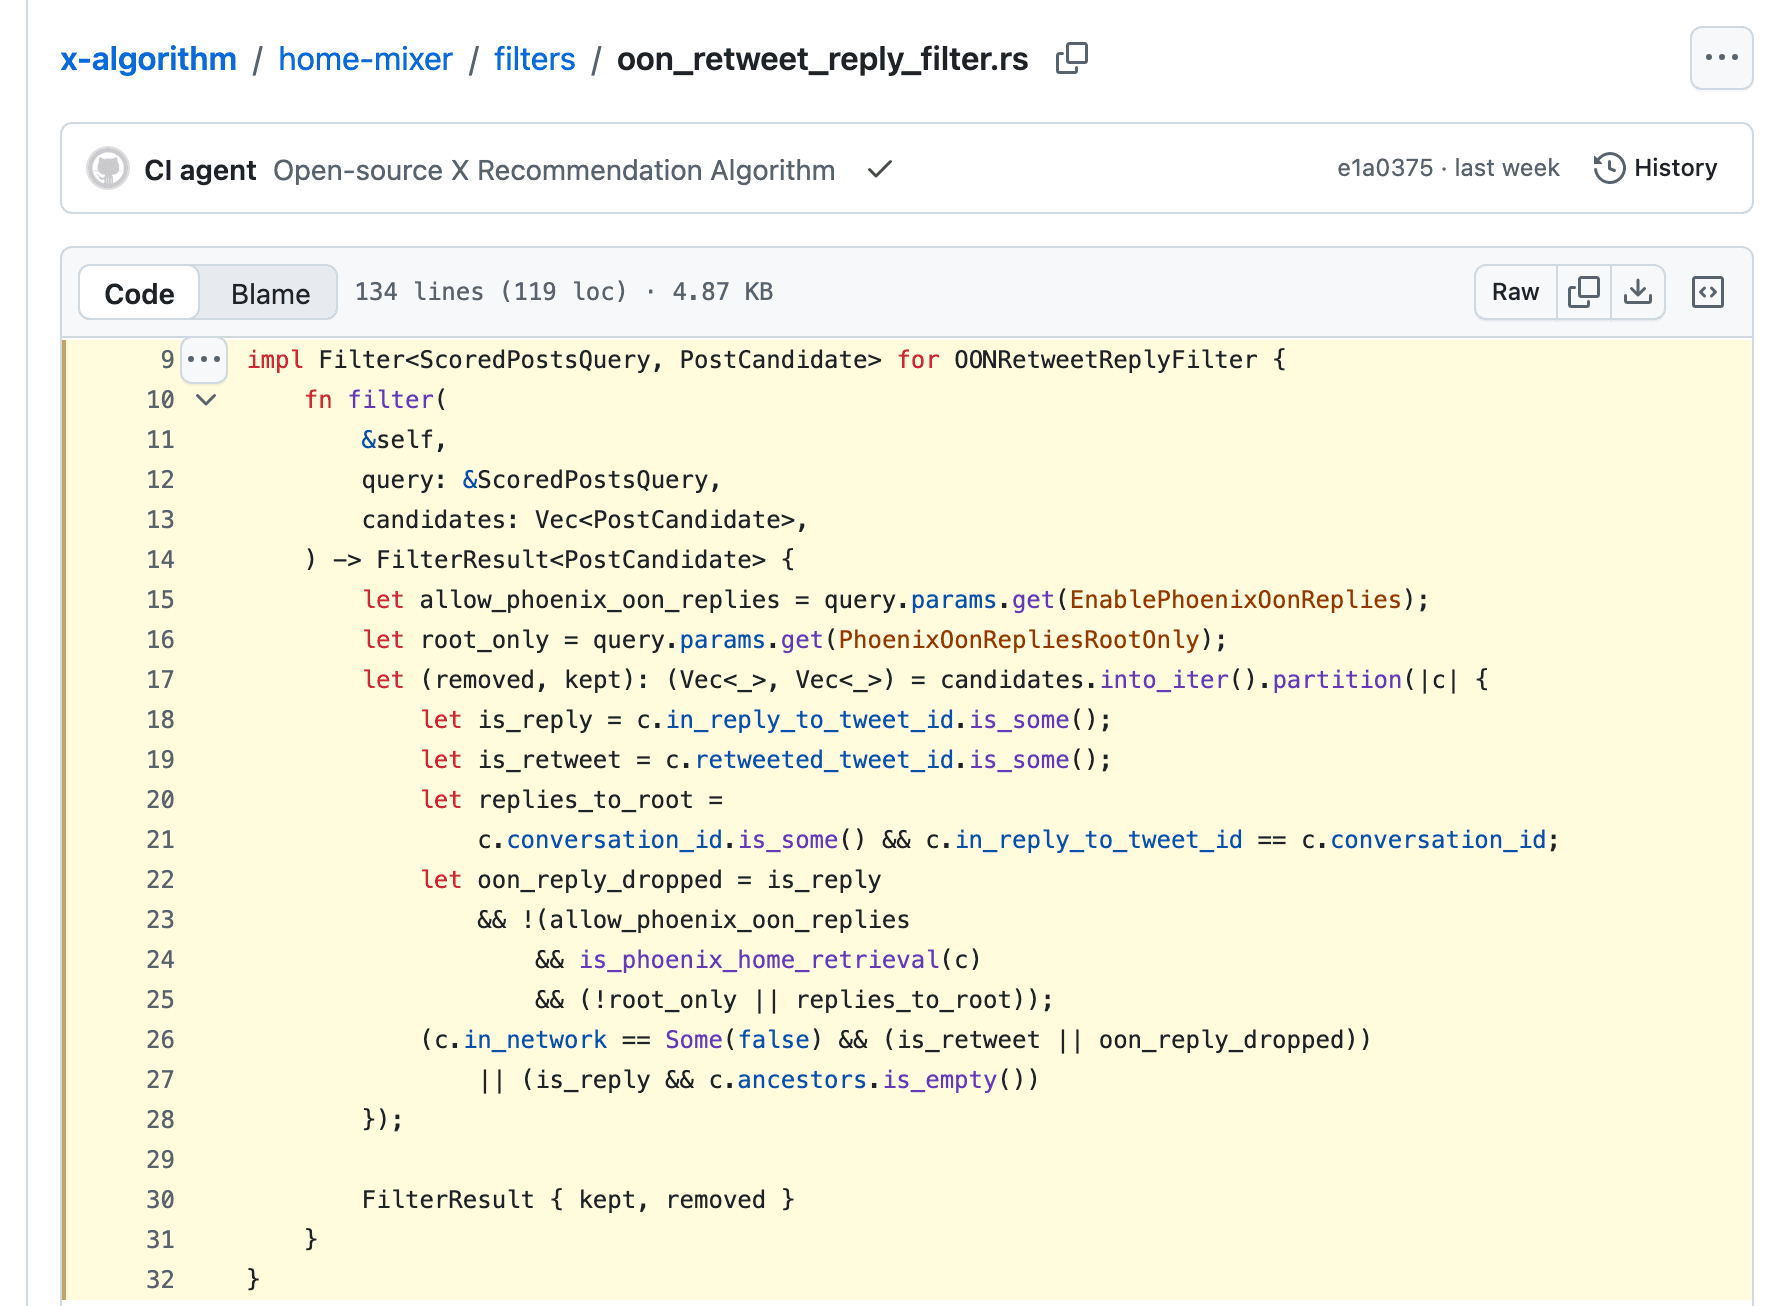Click the in_reply_to_tweet_id field on line 18
The image size is (1786, 1306).
(810, 720)
